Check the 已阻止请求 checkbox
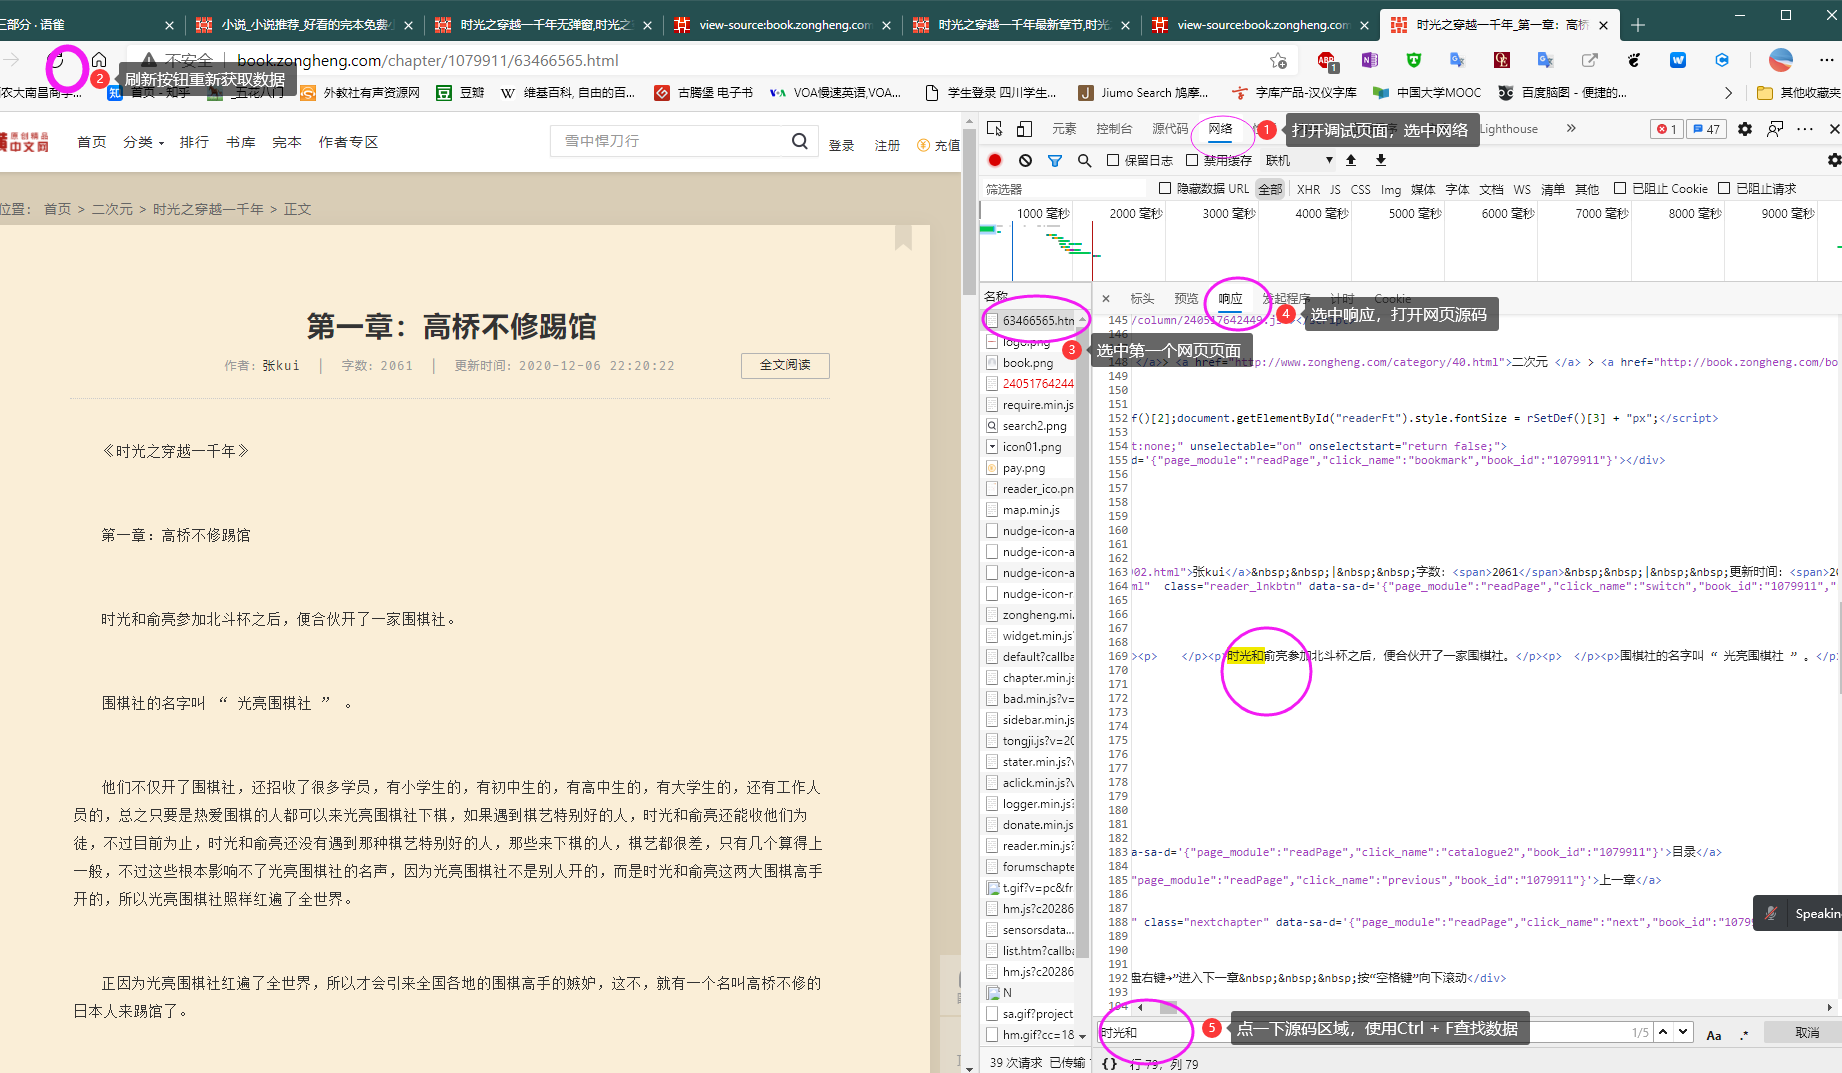1842x1073 pixels. (1724, 188)
